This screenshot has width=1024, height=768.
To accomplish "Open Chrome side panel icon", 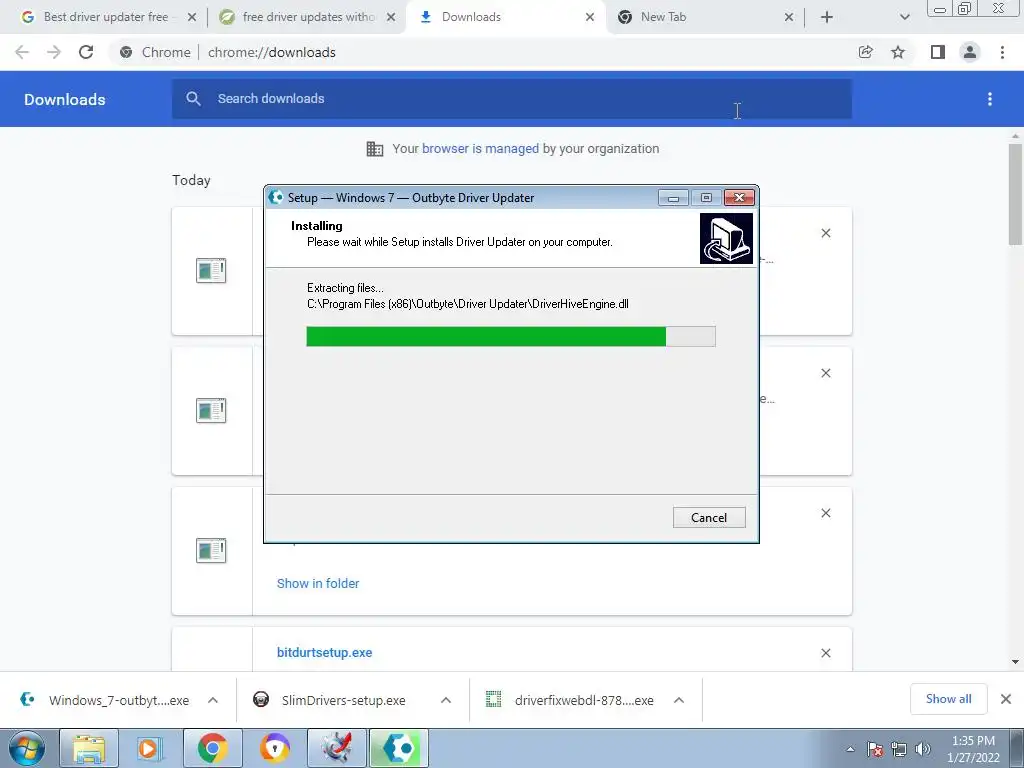I will (938, 52).
